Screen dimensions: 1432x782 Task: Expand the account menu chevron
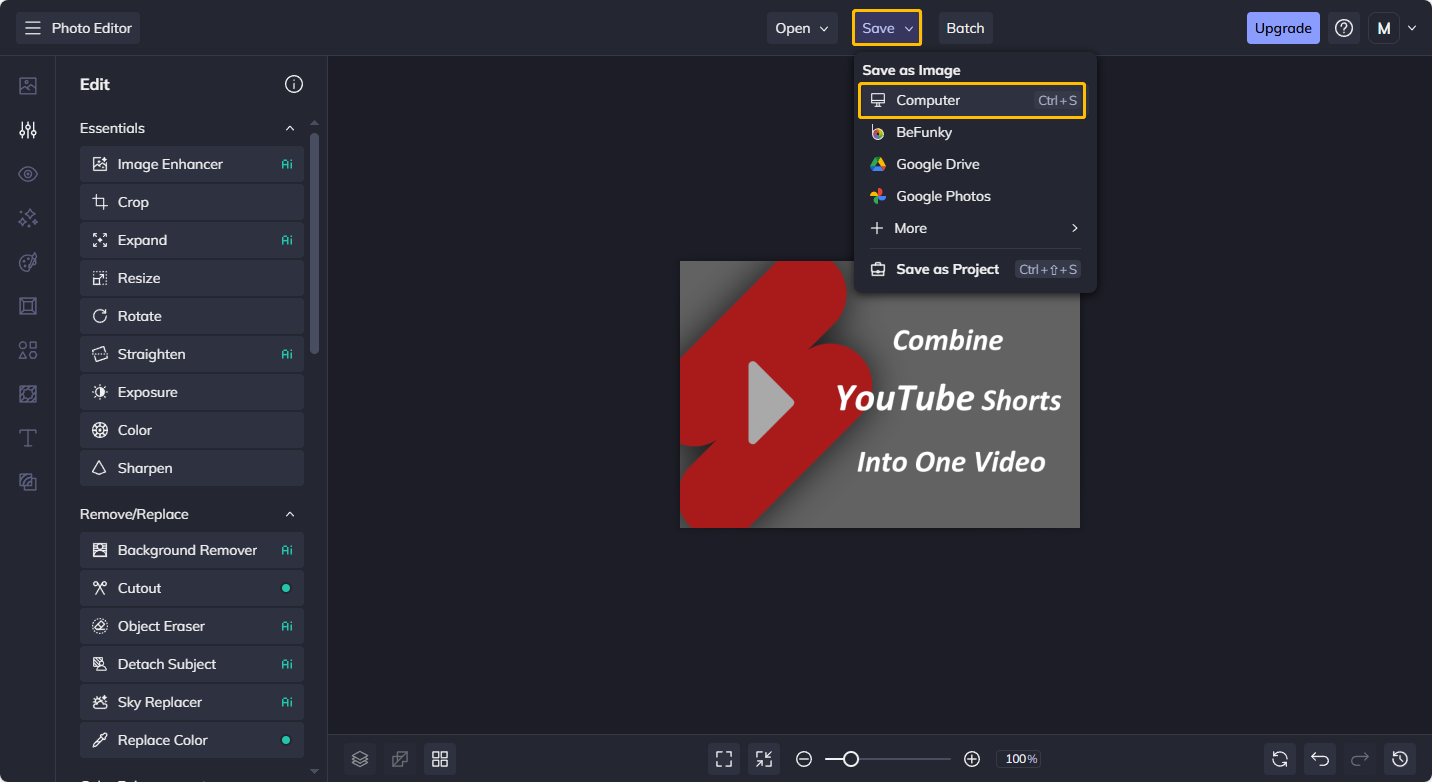(1412, 28)
